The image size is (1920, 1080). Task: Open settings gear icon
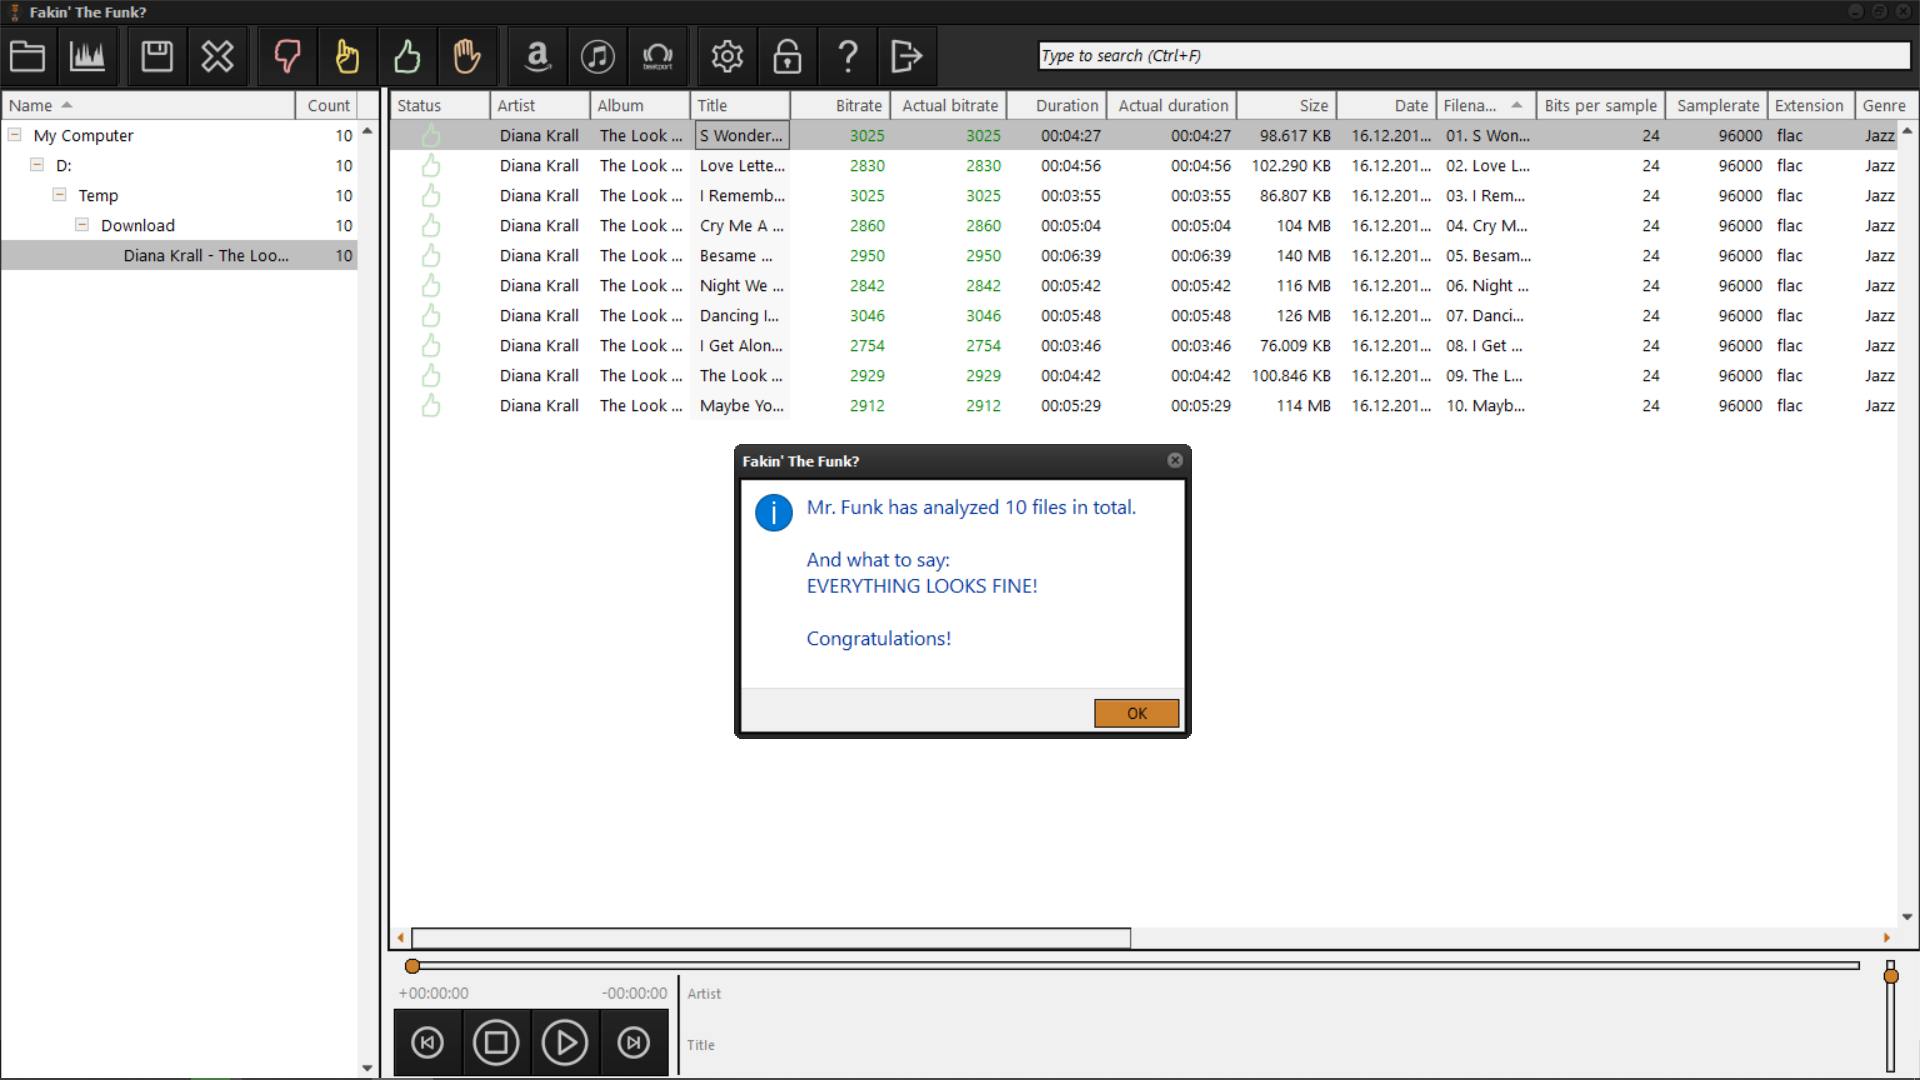coord(727,56)
